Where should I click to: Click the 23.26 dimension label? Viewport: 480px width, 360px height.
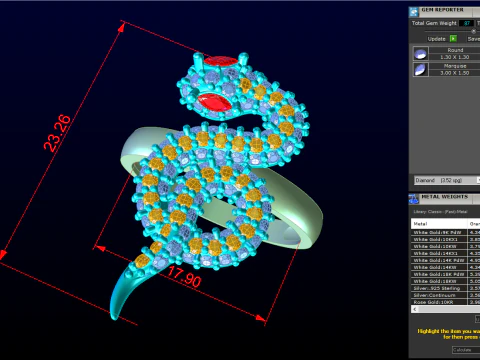57,133
